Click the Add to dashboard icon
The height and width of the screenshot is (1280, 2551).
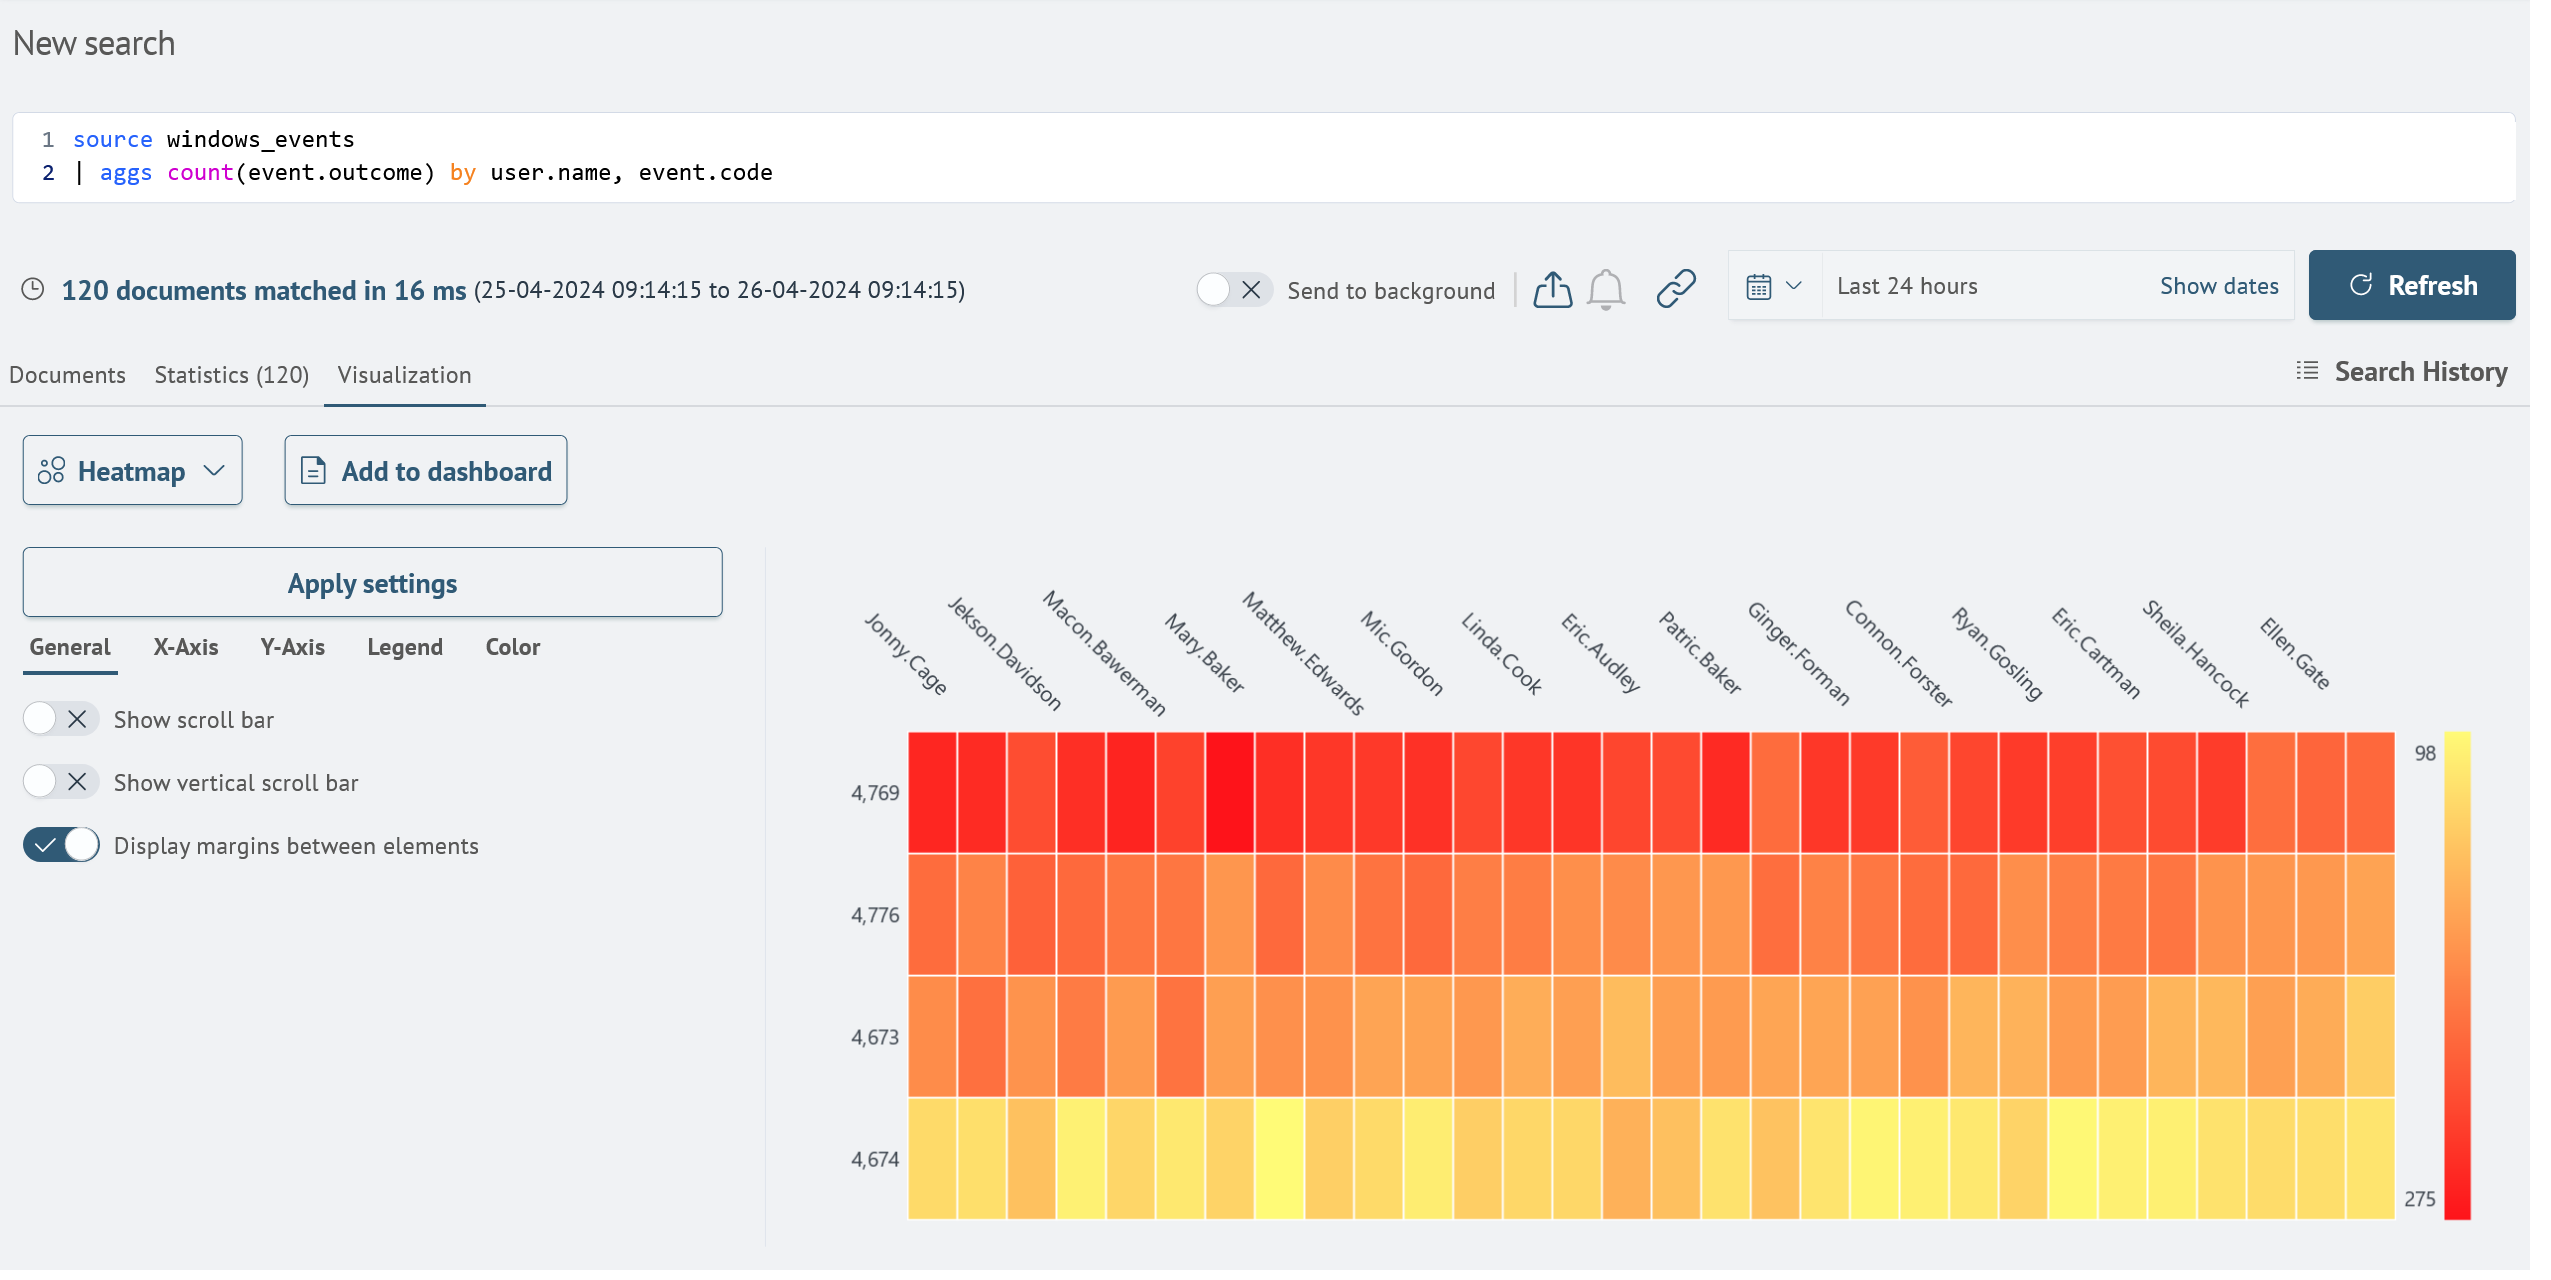(313, 470)
